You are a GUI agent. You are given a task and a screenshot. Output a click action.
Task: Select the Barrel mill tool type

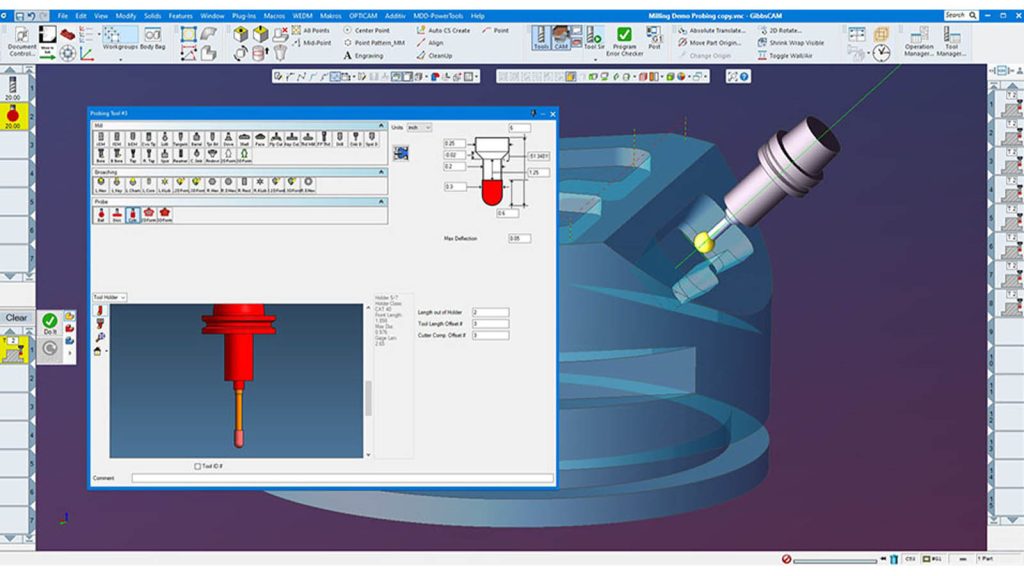click(196, 138)
